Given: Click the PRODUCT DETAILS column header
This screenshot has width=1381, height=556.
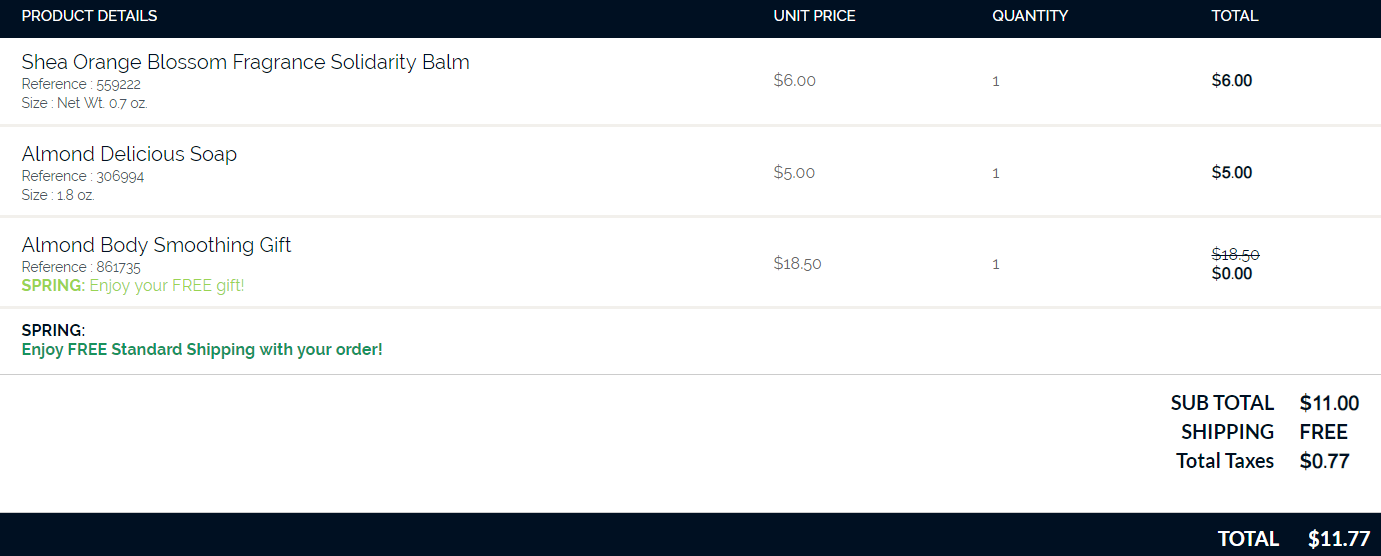Looking at the screenshot, I should pos(89,16).
